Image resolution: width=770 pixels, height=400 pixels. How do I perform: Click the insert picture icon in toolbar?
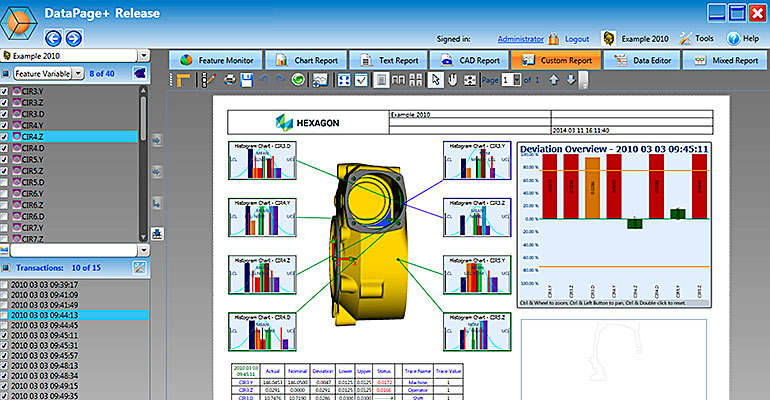click(x=320, y=80)
